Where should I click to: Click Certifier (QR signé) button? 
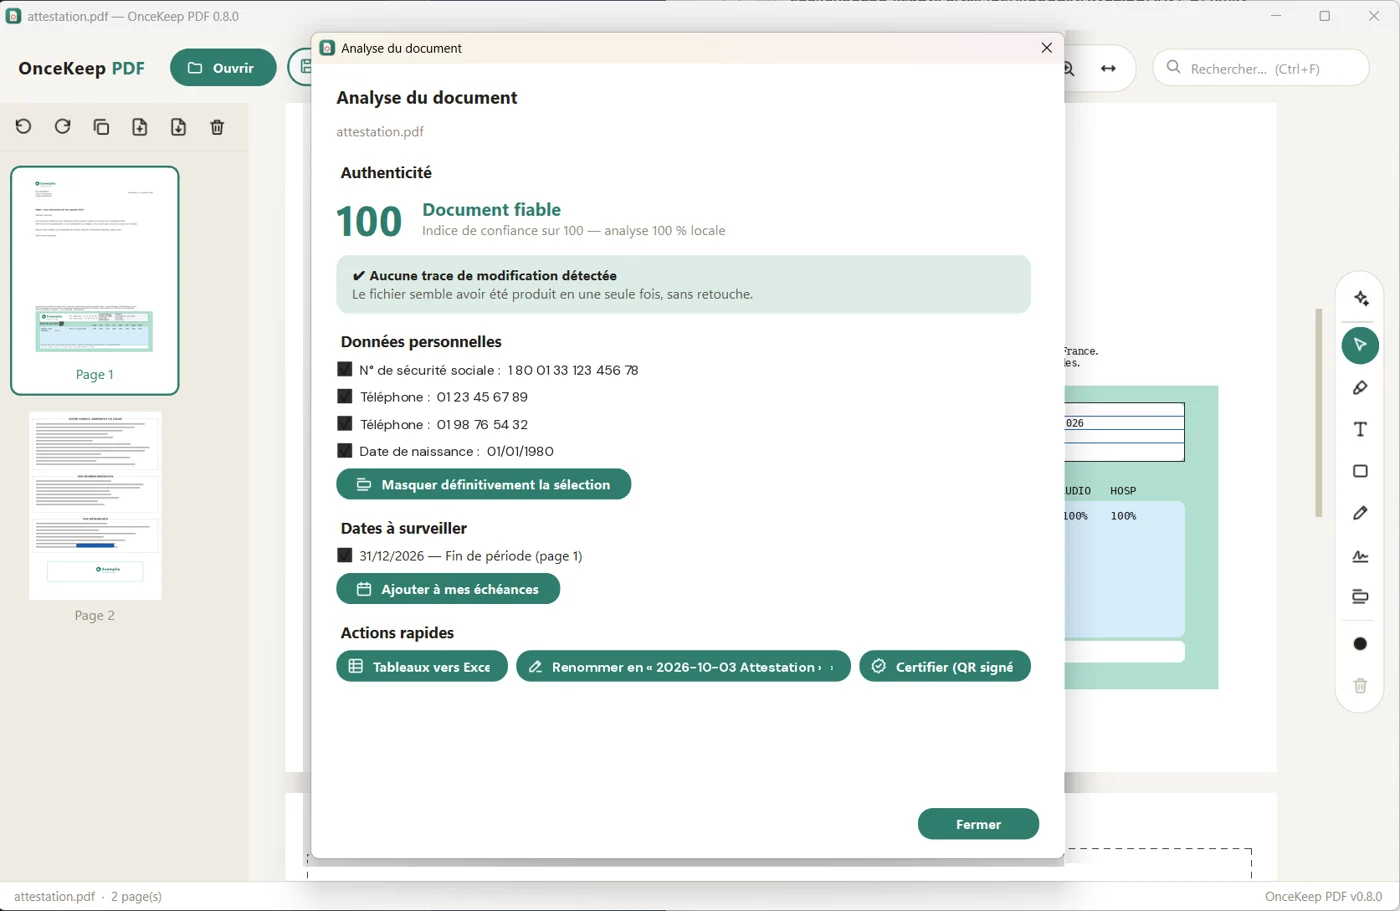coord(945,667)
